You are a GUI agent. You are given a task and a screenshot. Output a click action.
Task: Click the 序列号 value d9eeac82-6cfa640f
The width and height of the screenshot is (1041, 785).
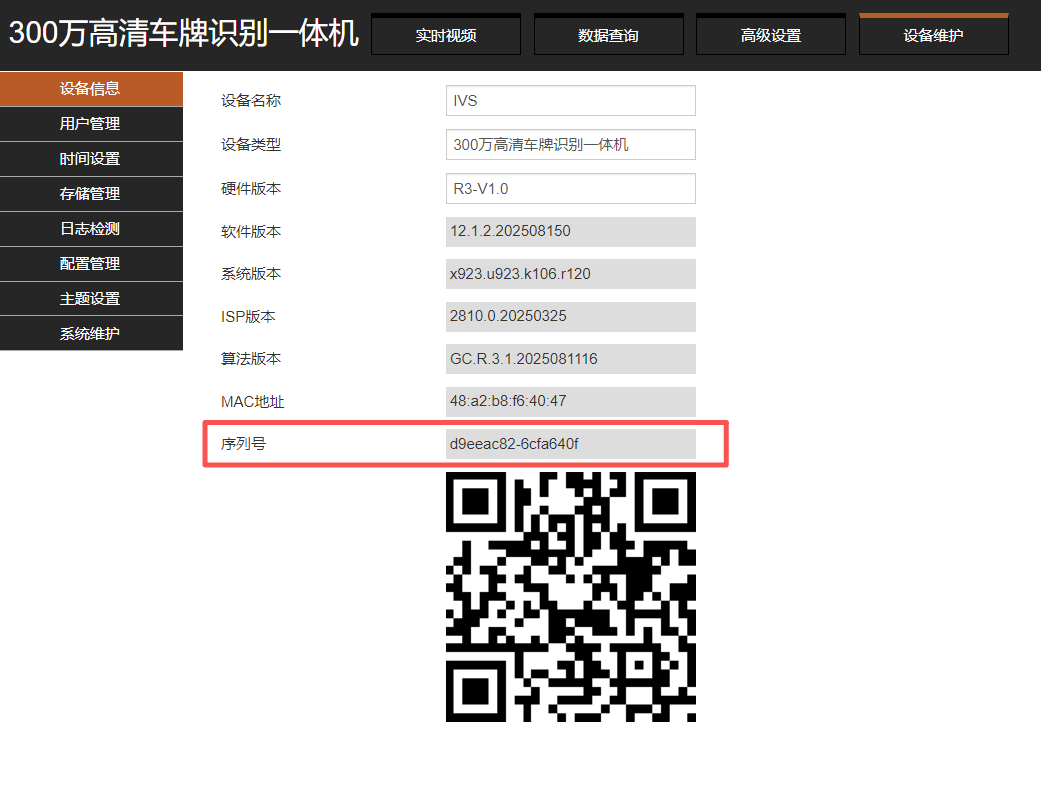(x=570, y=444)
